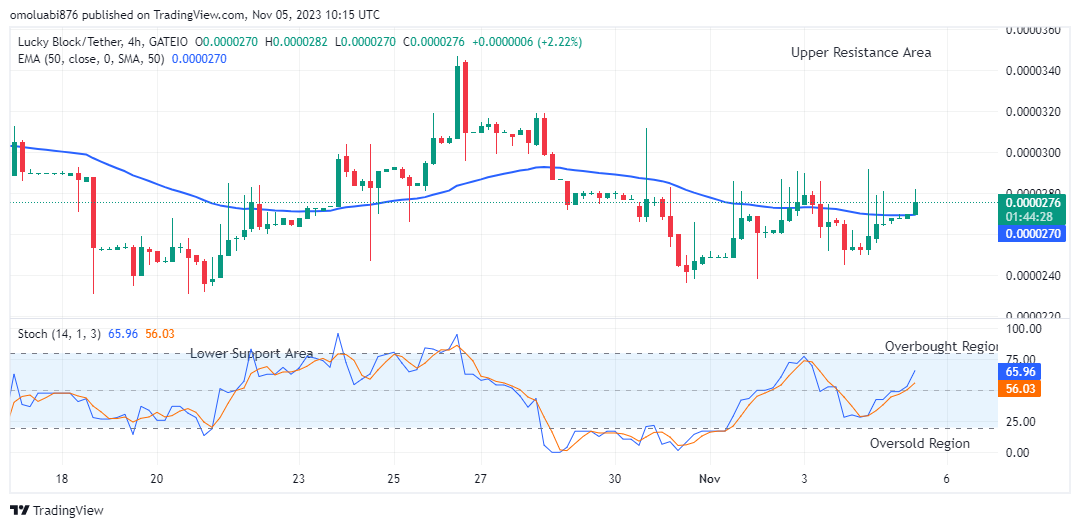This screenshot has width=1080, height=528.
Task: Click the '27' date on time axis
Action: pyautogui.click(x=480, y=479)
